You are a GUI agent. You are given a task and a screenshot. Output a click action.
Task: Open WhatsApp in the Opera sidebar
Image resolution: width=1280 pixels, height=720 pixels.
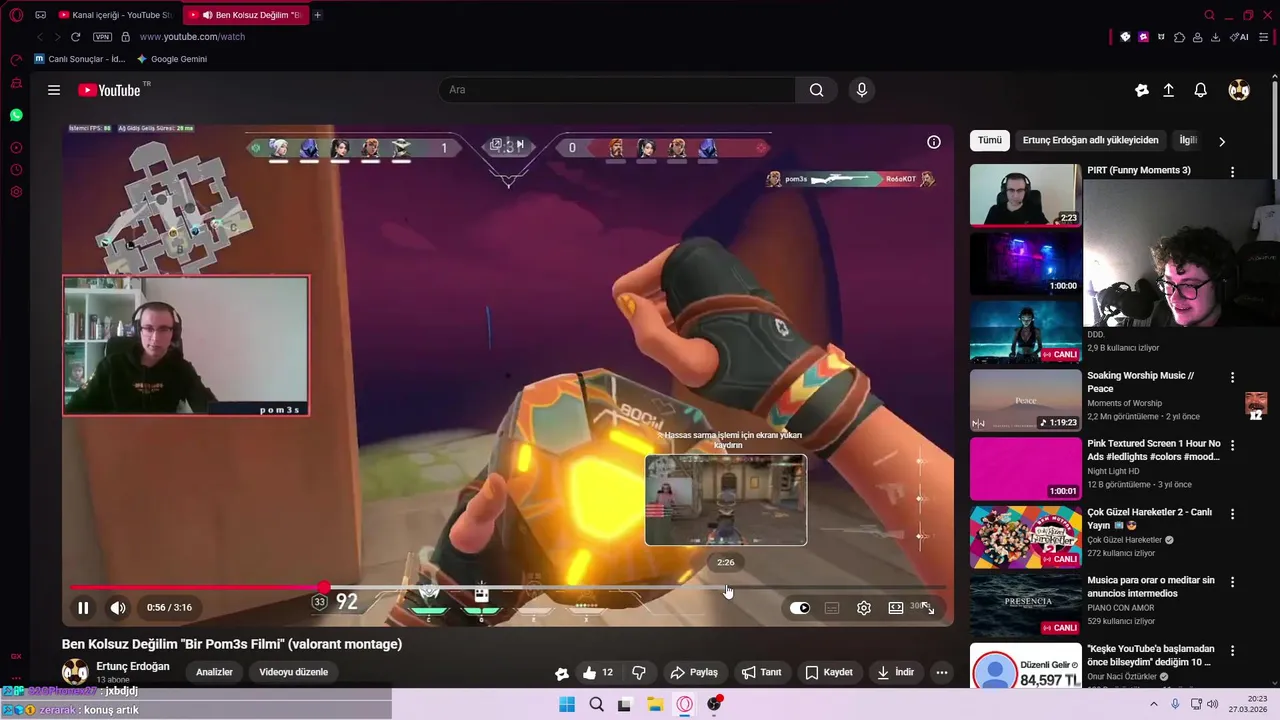click(x=16, y=116)
